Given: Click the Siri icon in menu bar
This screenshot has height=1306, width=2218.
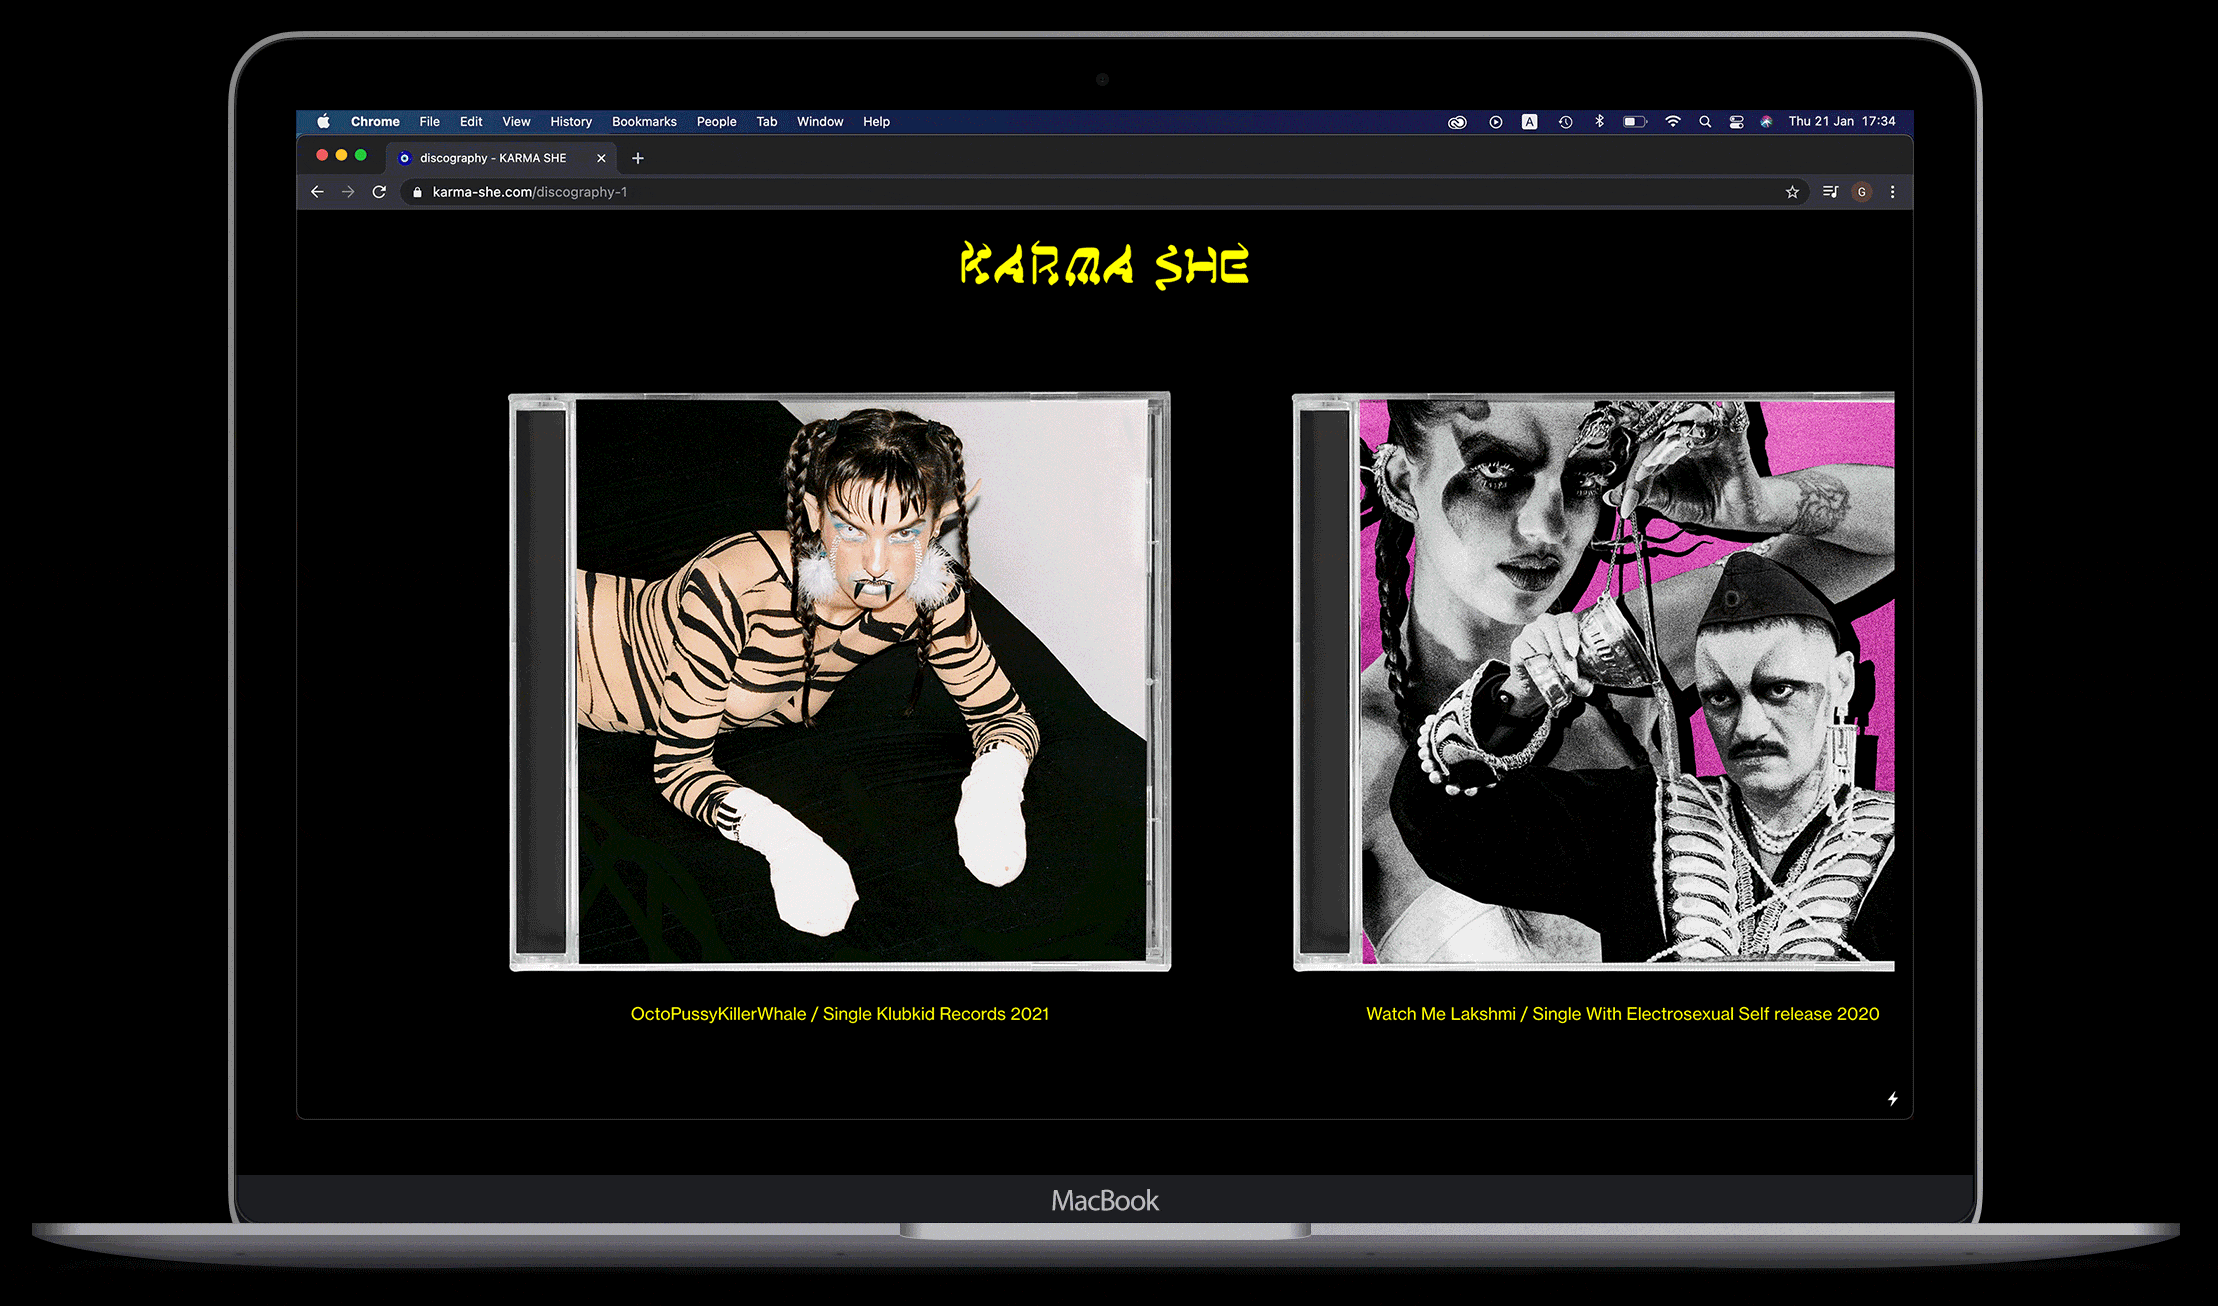Looking at the screenshot, I should (x=1766, y=122).
